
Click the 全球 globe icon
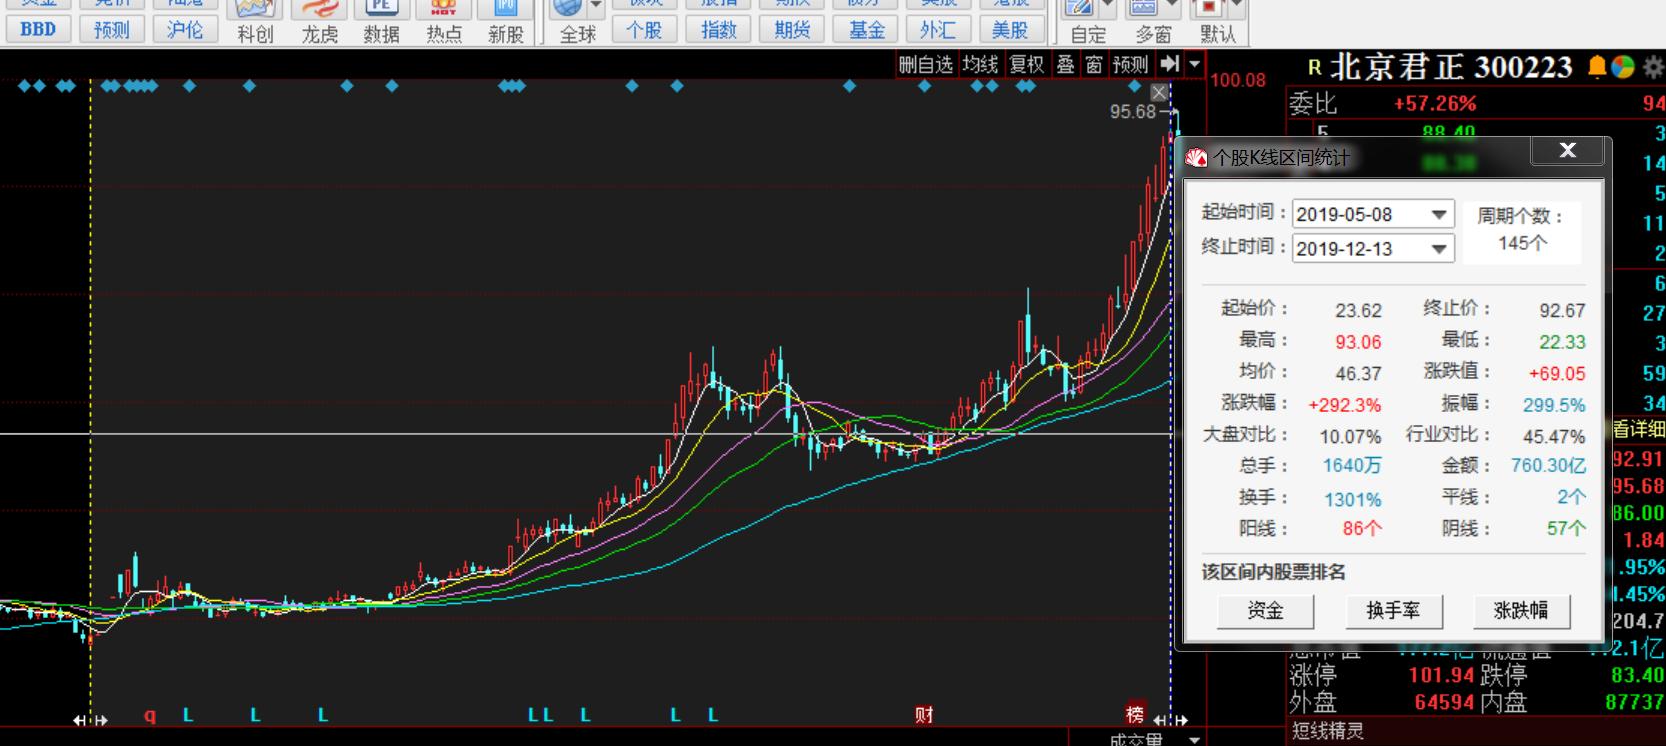[x=577, y=21]
